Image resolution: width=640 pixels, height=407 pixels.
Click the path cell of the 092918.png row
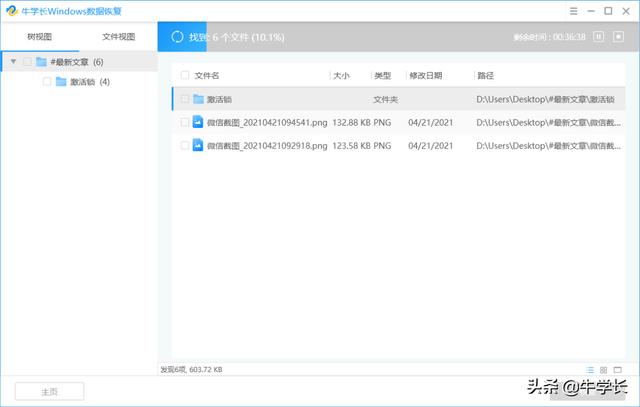(x=549, y=146)
